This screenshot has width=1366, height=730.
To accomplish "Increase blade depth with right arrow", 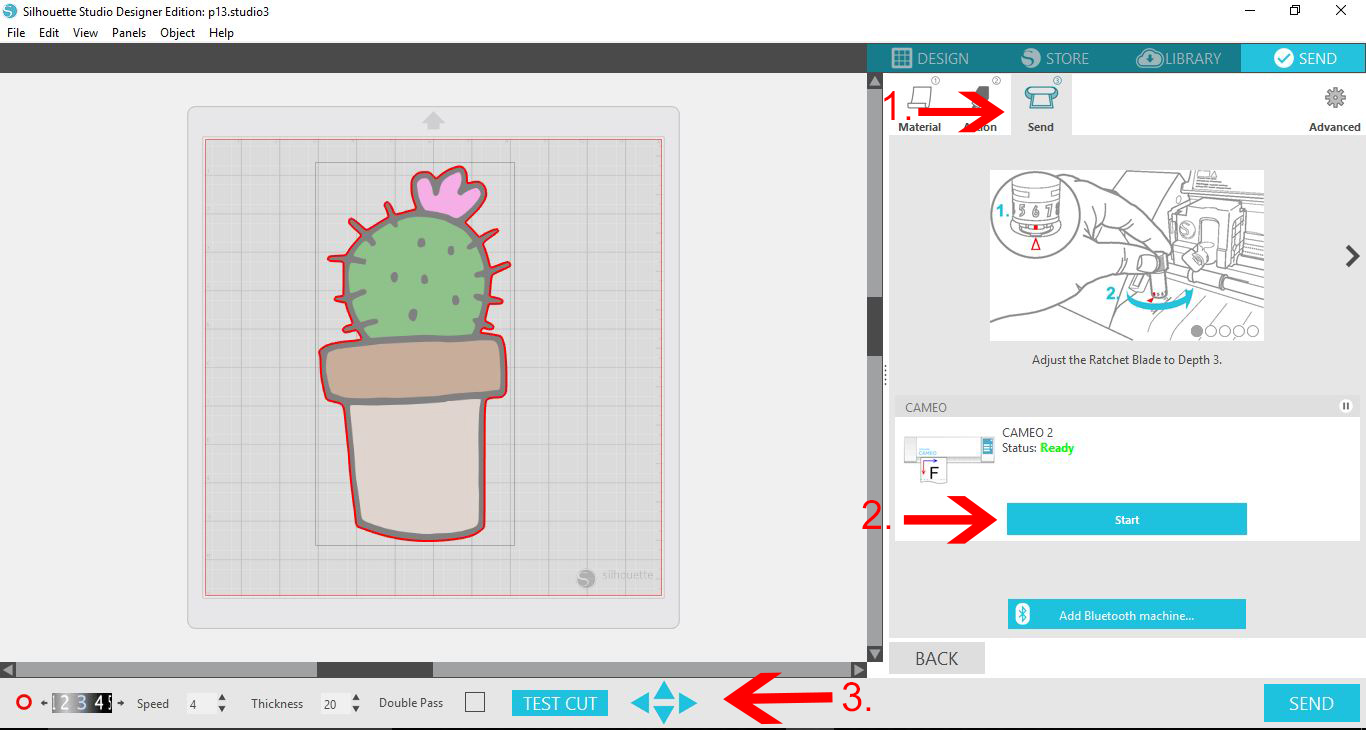I will click(x=121, y=703).
